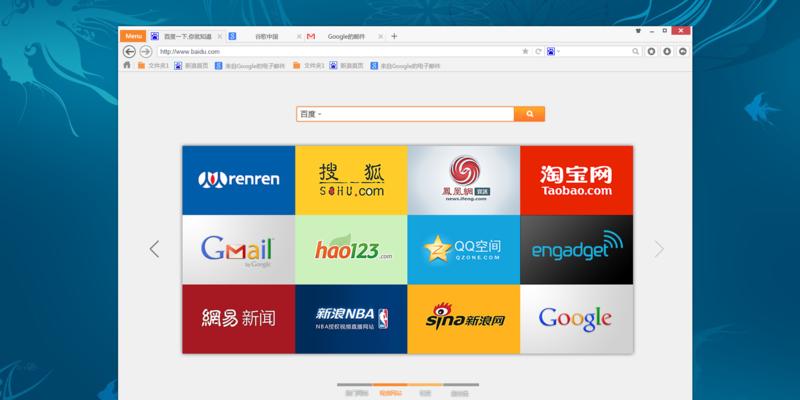Click the last round button at the toolbar's far right
The image size is (800, 400).
(x=683, y=52)
